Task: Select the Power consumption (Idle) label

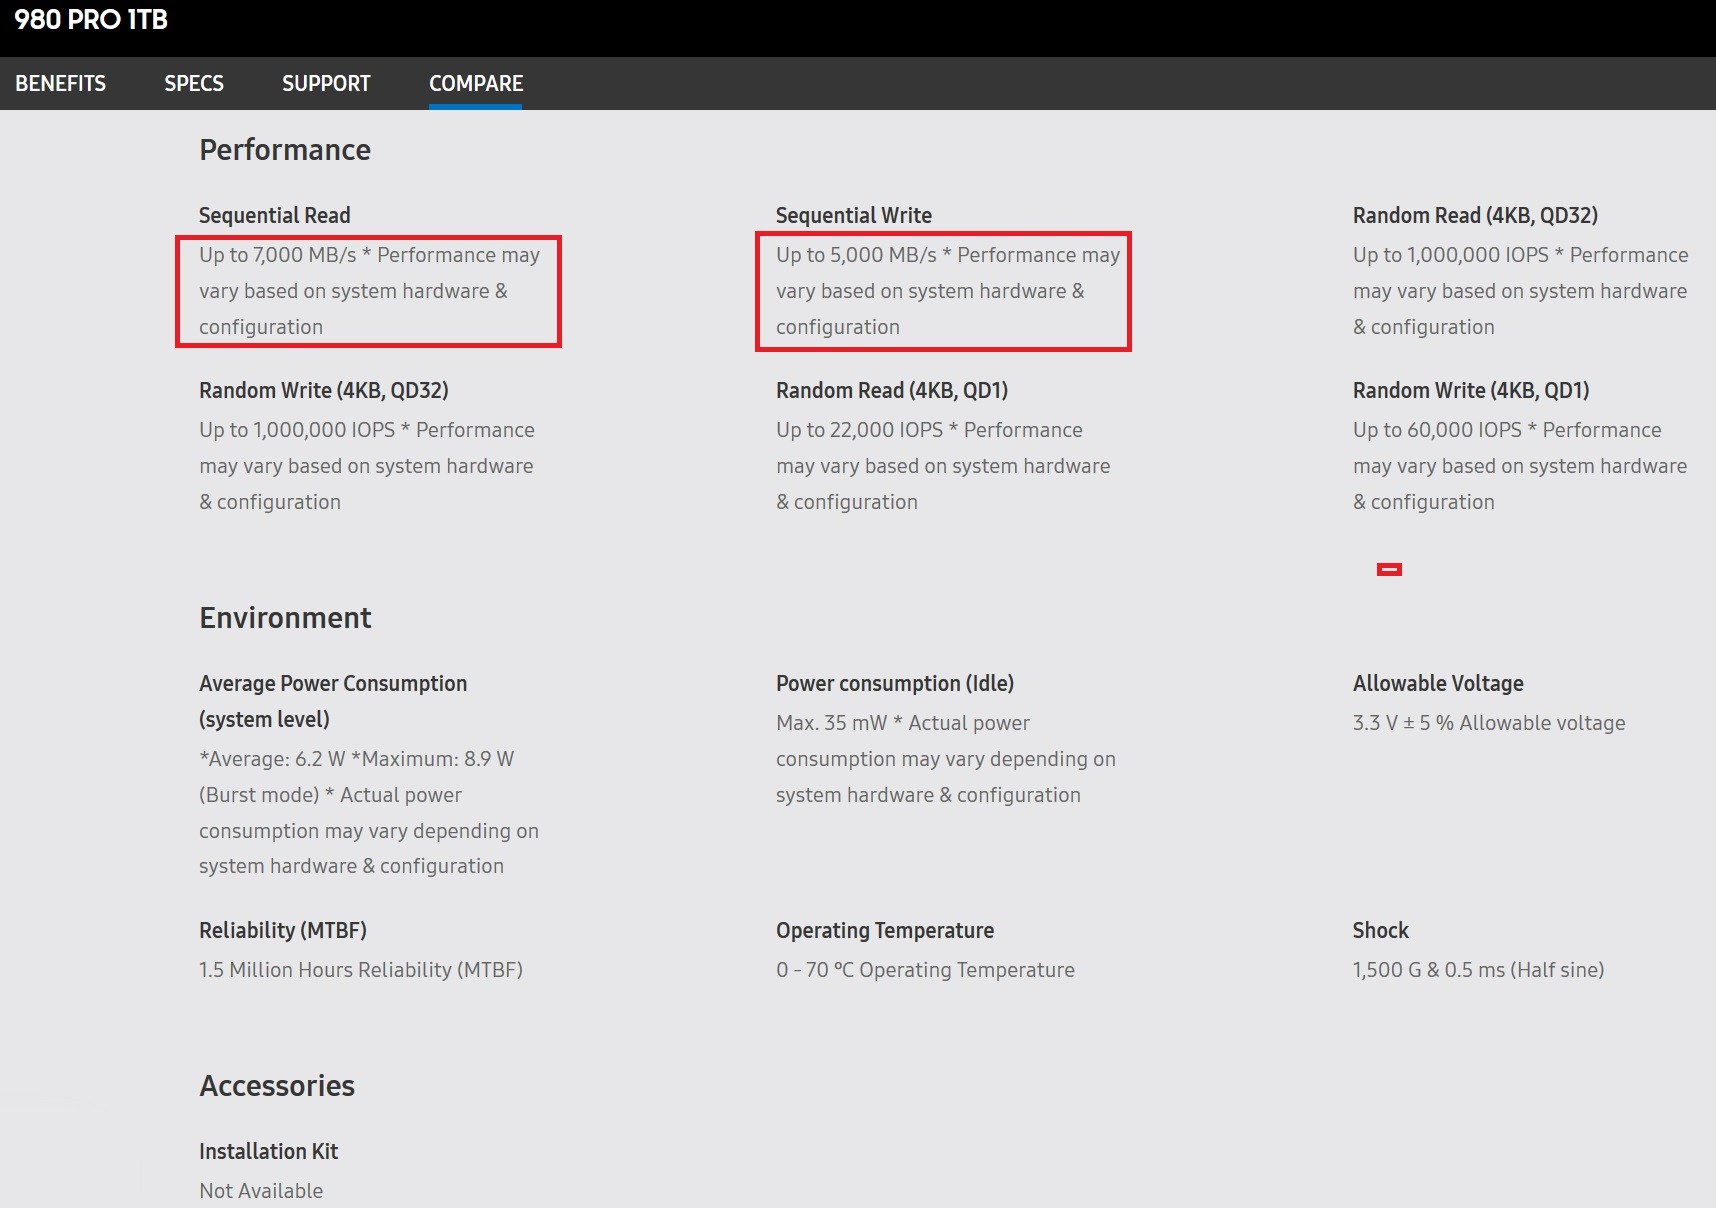Action: click(895, 683)
